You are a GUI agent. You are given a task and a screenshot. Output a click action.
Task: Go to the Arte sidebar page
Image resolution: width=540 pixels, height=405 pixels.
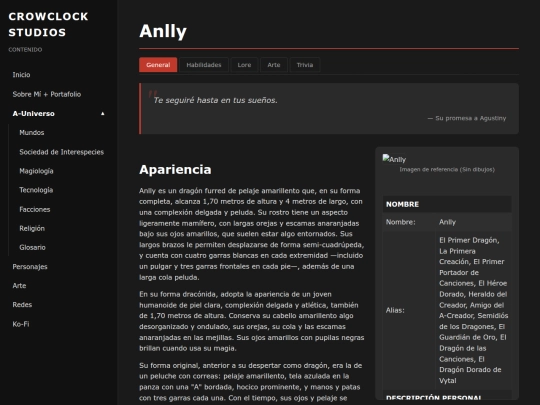[x=19, y=285]
